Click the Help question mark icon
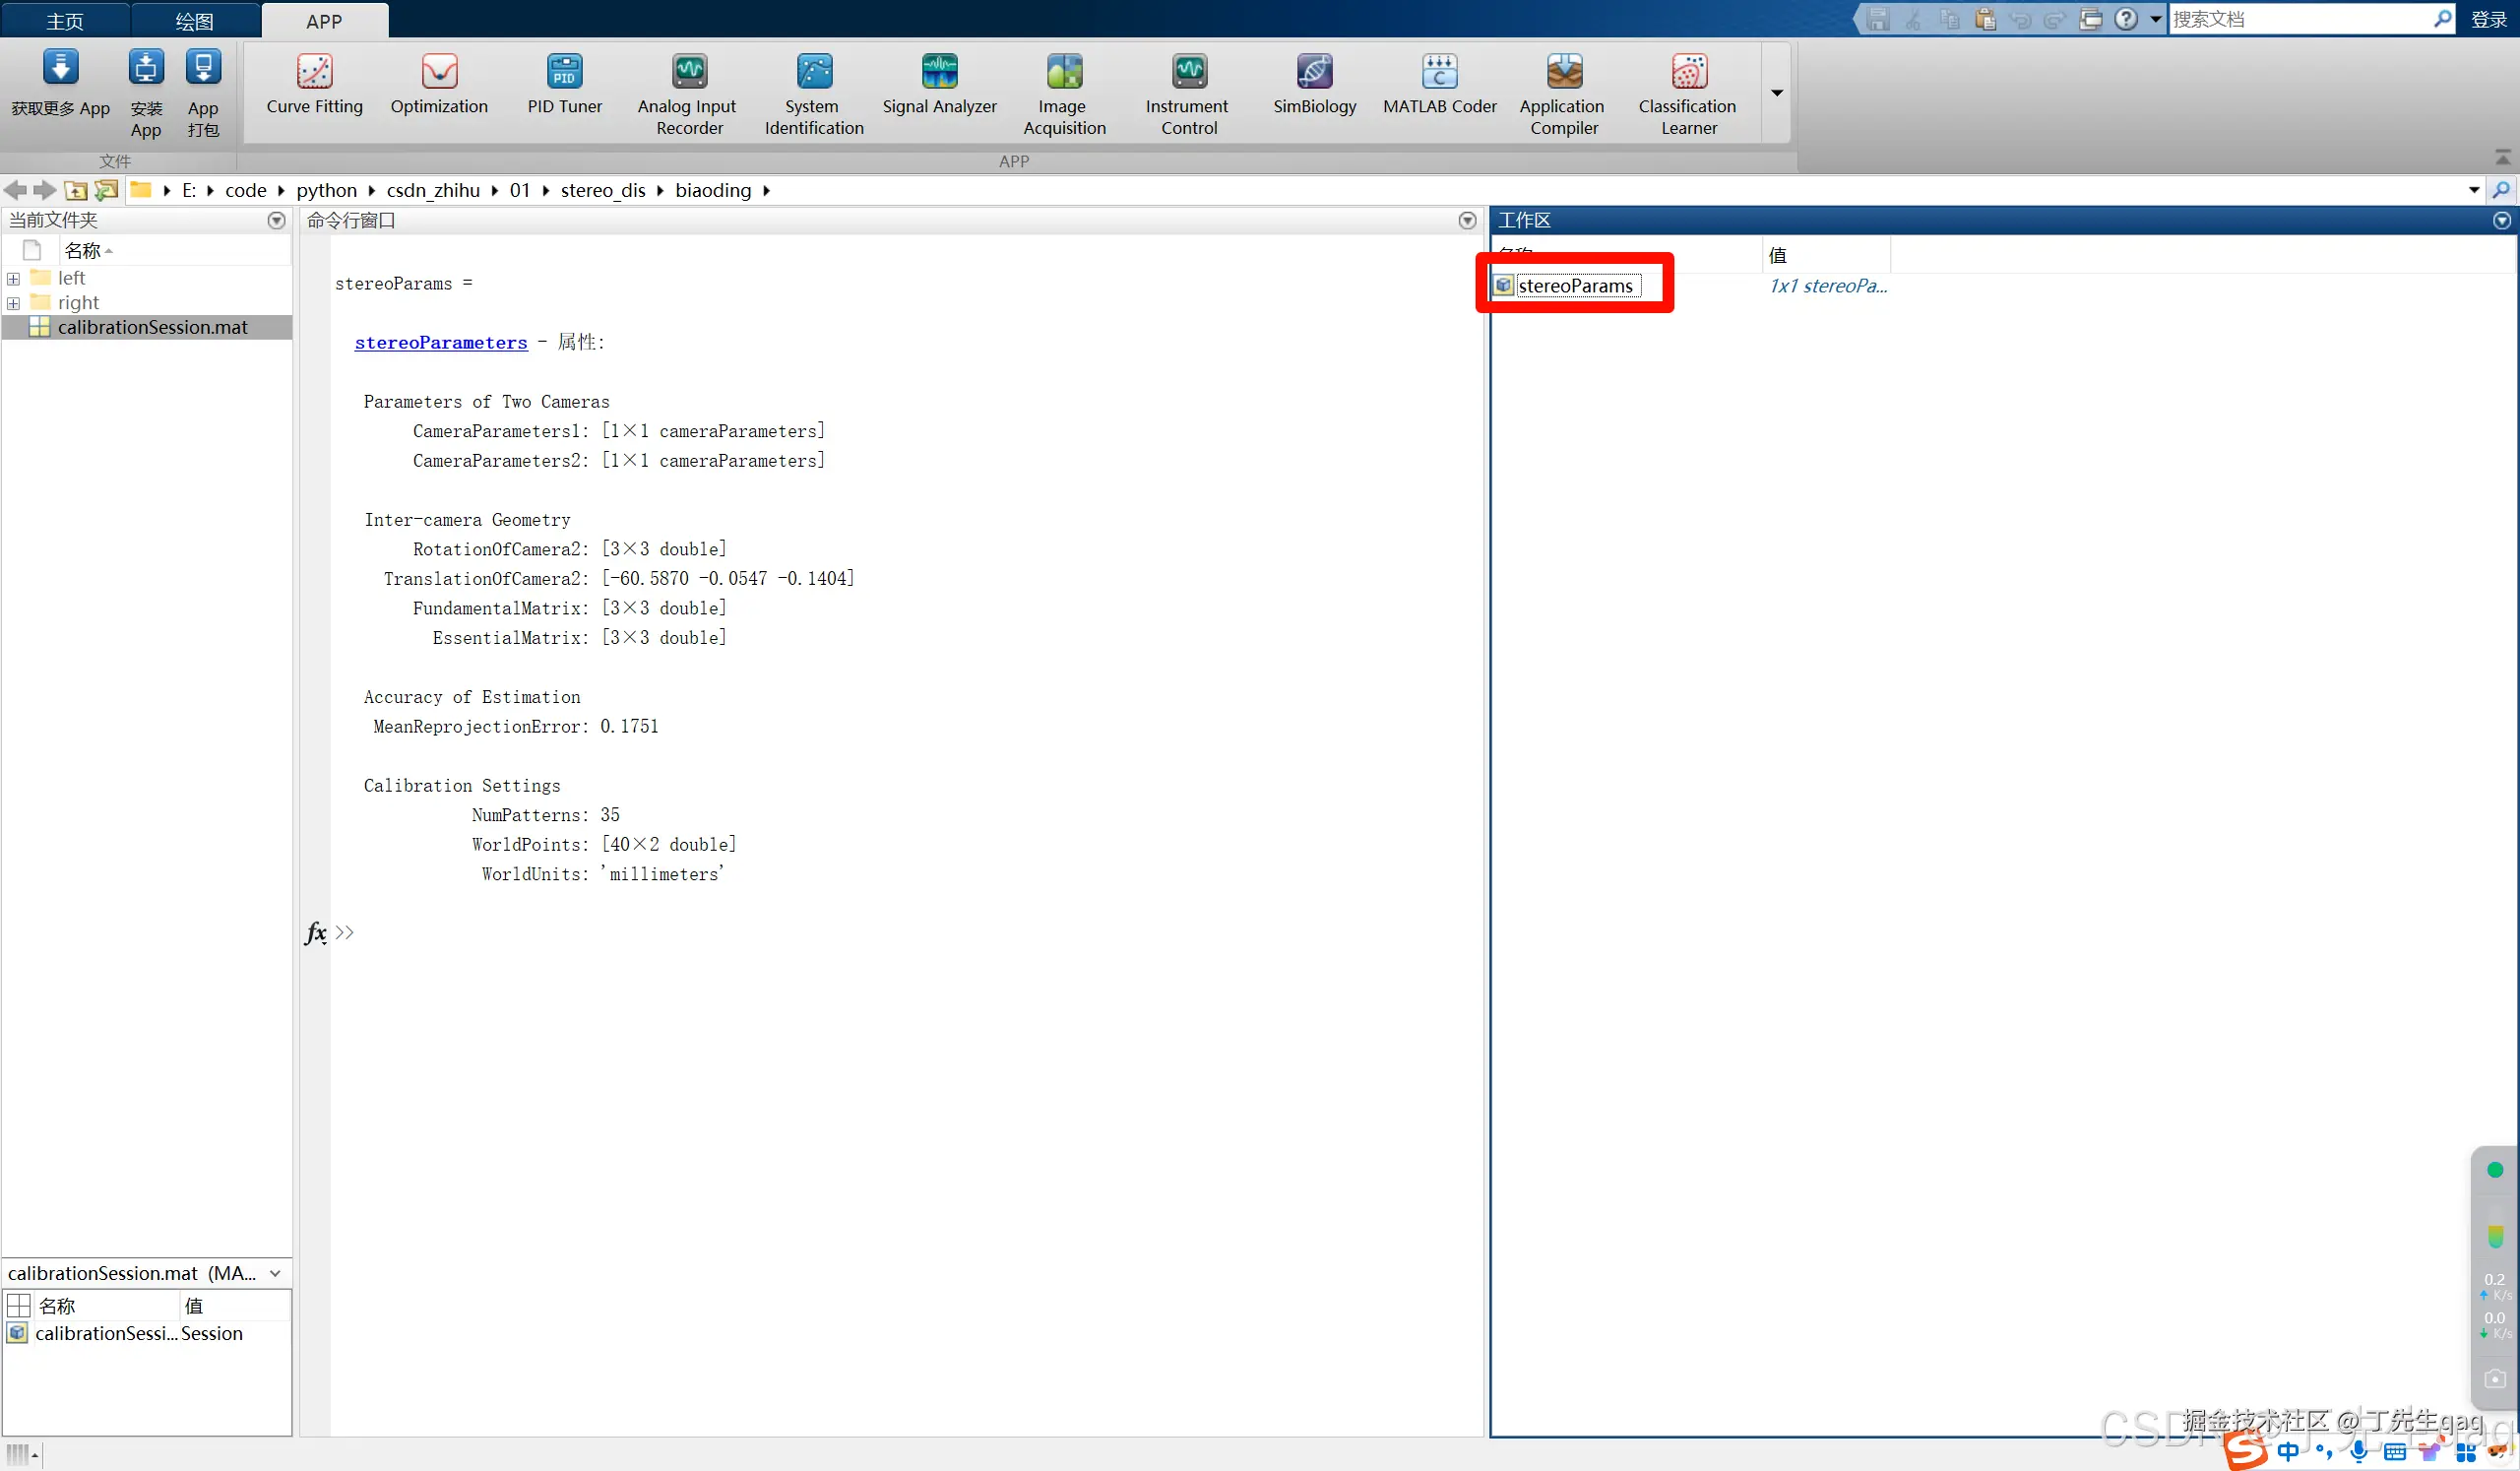The width and height of the screenshot is (2520, 1471). 2126,19
